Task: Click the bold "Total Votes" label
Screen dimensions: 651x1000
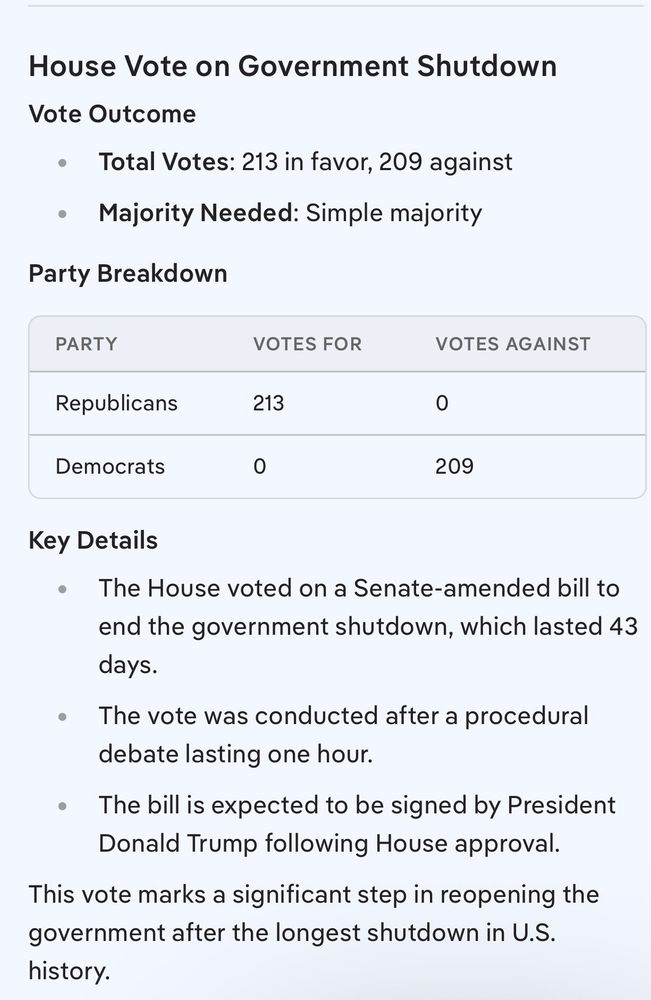Action: click(x=165, y=162)
